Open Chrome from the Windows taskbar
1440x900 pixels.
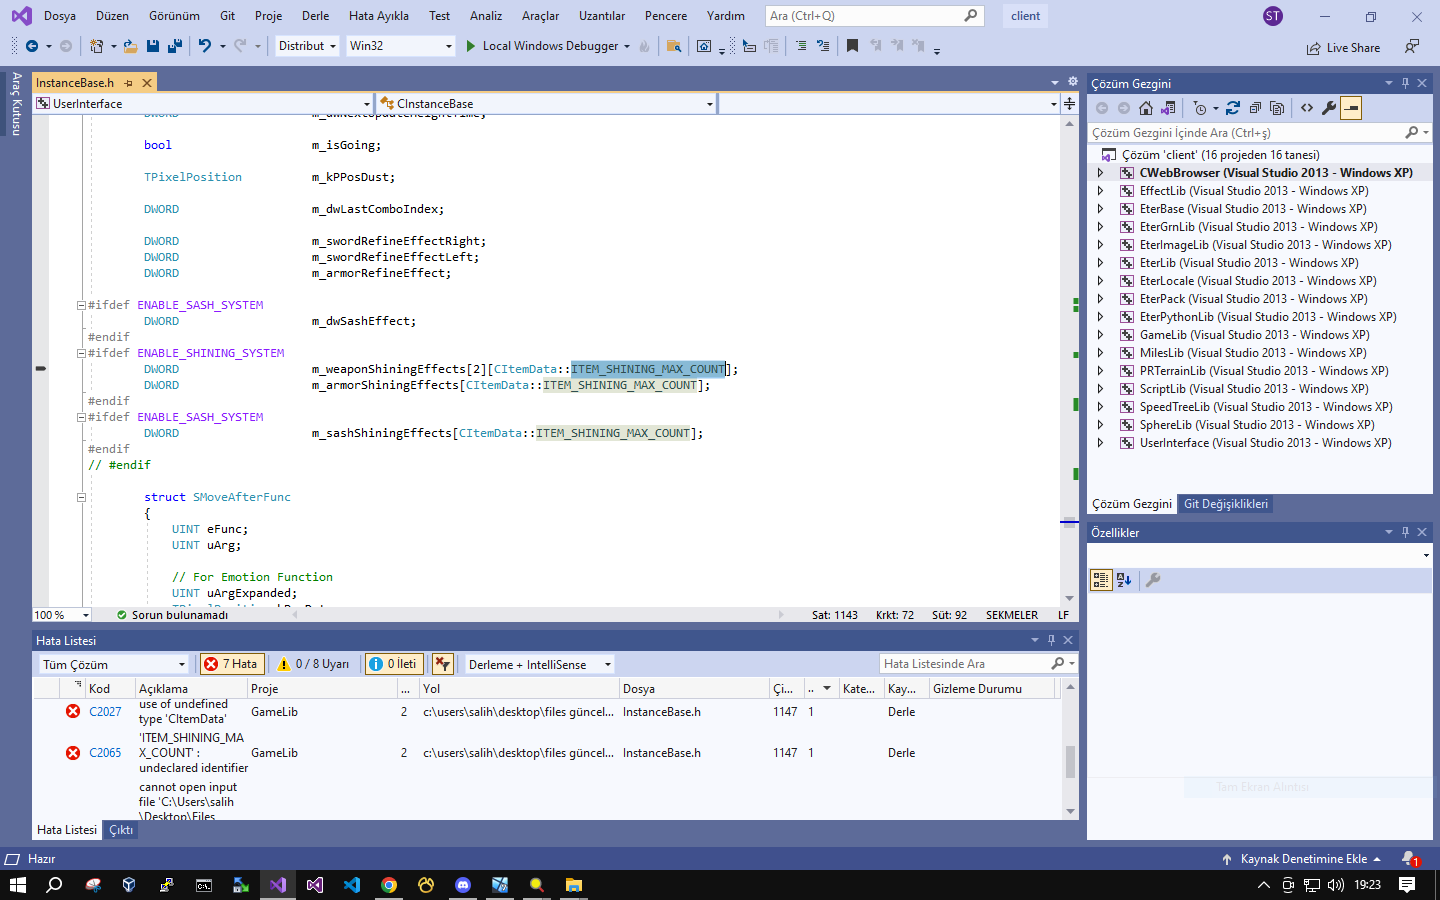(x=389, y=885)
